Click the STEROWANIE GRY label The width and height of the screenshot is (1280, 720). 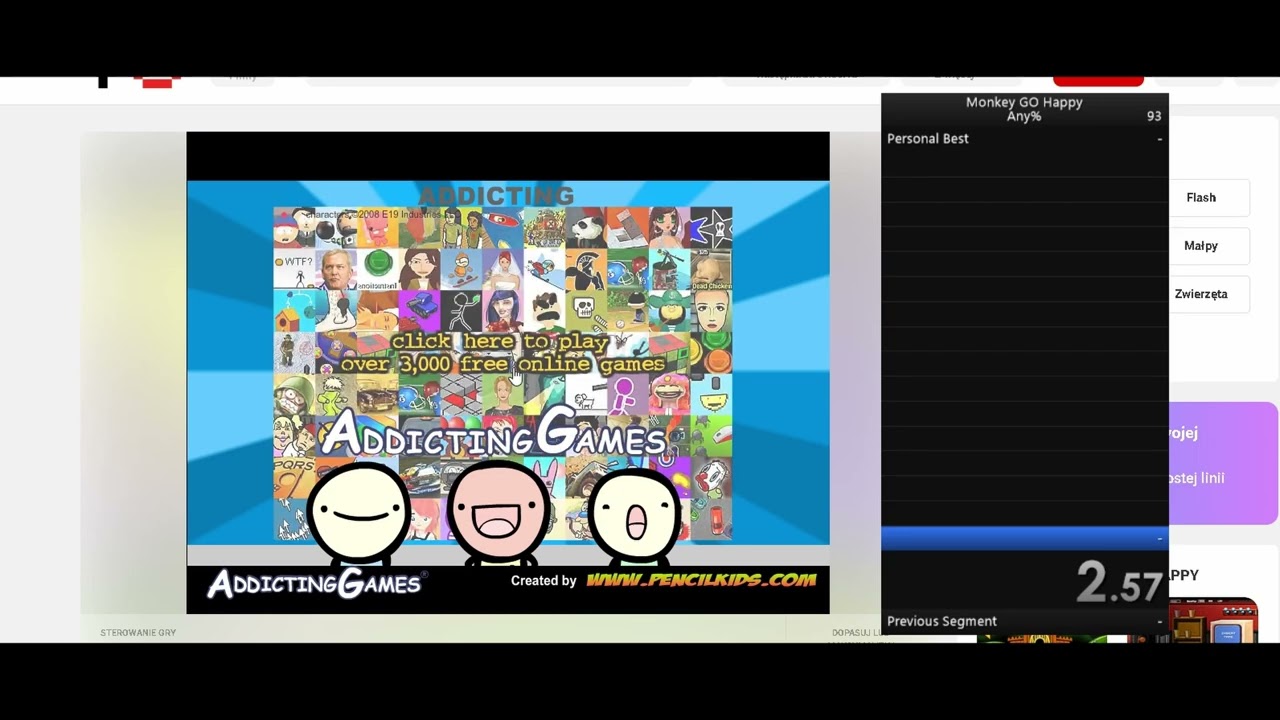tap(138, 633)
